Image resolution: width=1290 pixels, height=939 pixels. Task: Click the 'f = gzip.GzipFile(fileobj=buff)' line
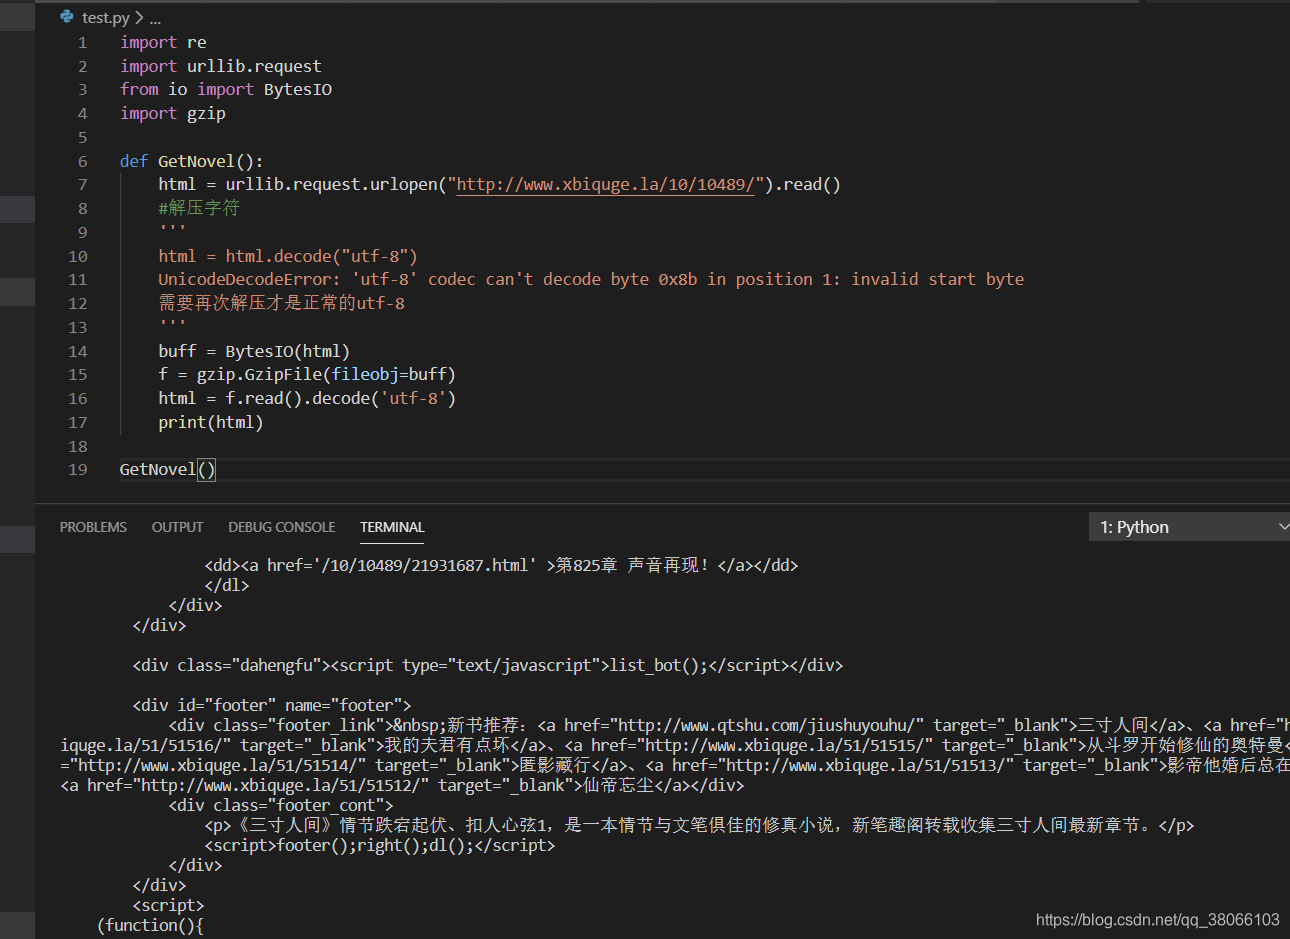[x=307, y=375]
